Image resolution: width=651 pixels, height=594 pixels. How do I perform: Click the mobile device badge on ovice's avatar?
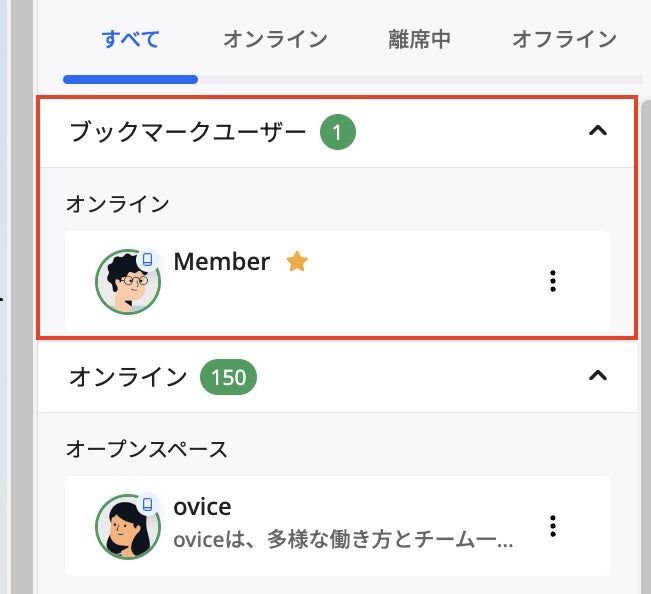pos(149,504)
